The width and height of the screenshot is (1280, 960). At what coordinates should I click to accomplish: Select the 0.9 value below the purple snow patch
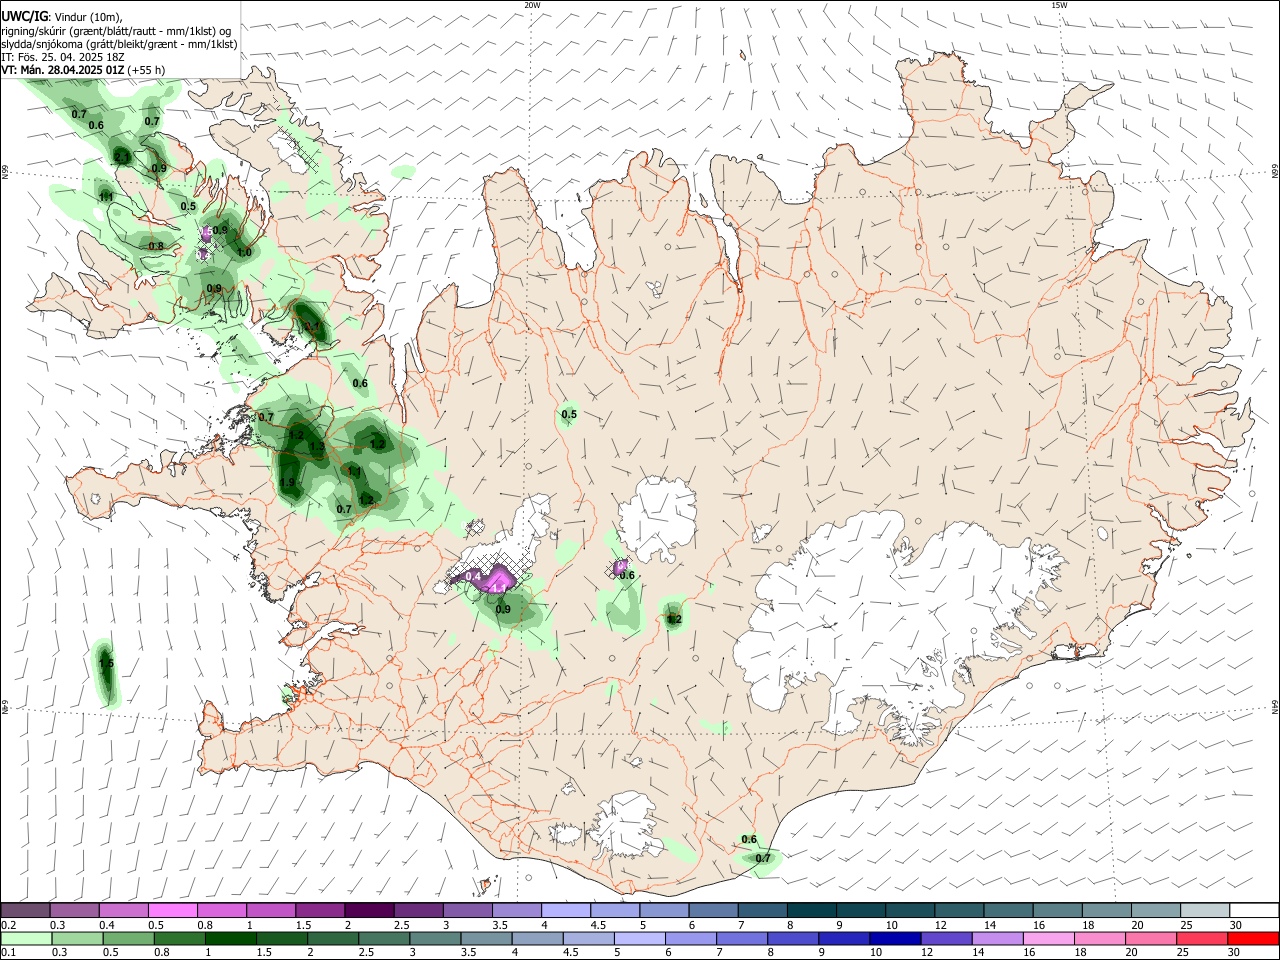pyautogui.click(x=503, y=610)
